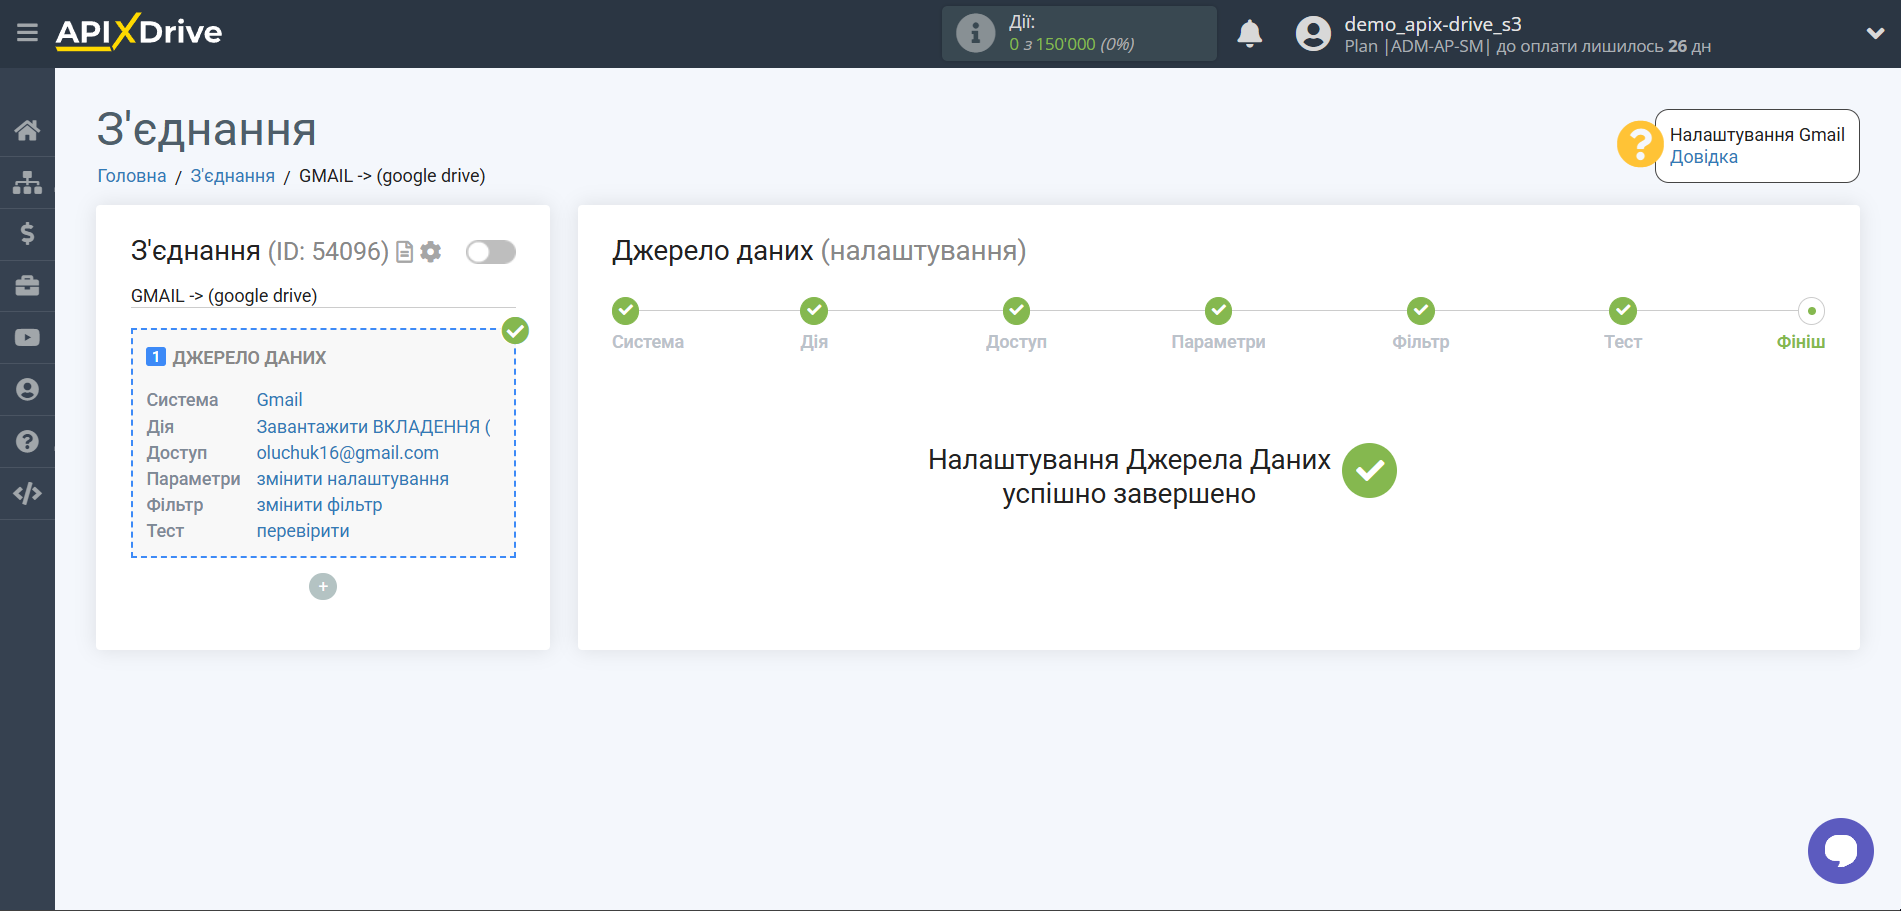
Task: Open the code API icon in the sidebar
Action: (27, 493)
